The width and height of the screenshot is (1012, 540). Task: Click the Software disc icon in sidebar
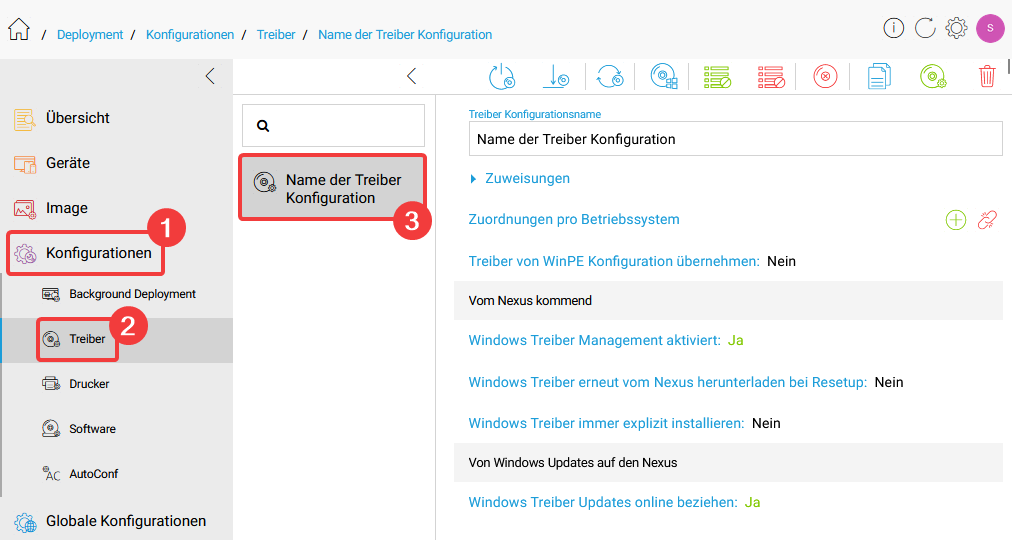pos(51,428)
